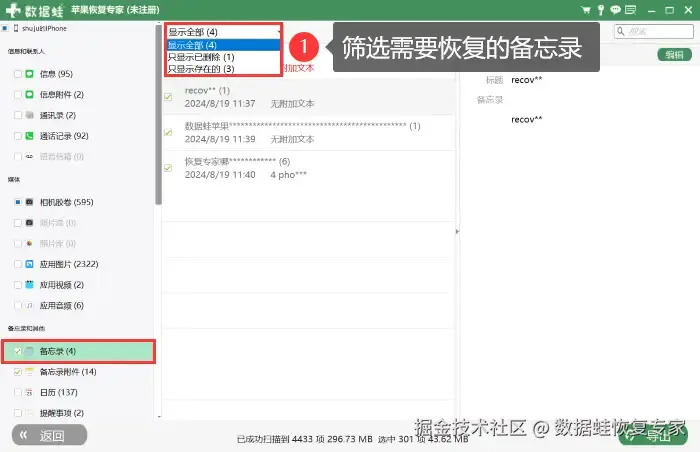Click the 信息附件 (2) attachment icon
Screen dimensions: 700x452
tap(29, 94)
